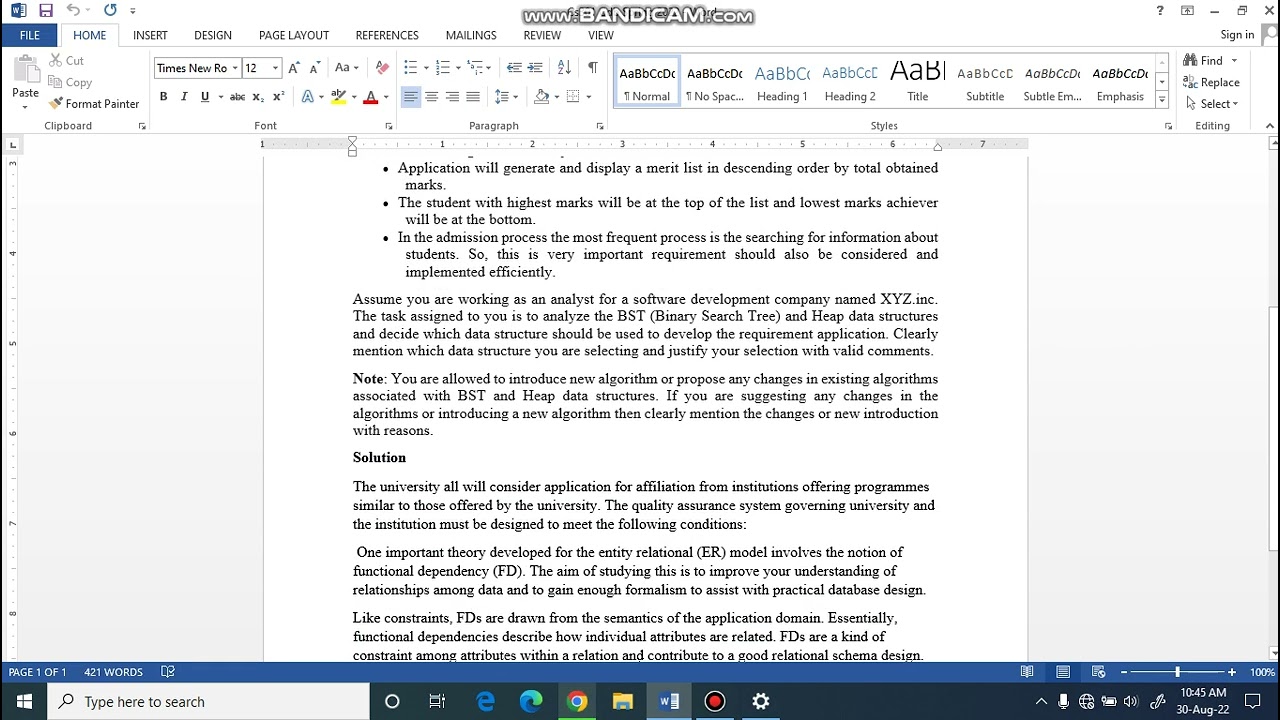
Task: Apply red font color
Action: pyautogui.click(x=369, y=97)
